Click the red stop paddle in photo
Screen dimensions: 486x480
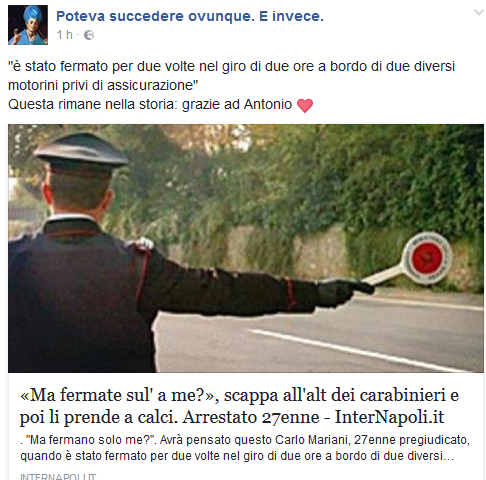[427, 258]
